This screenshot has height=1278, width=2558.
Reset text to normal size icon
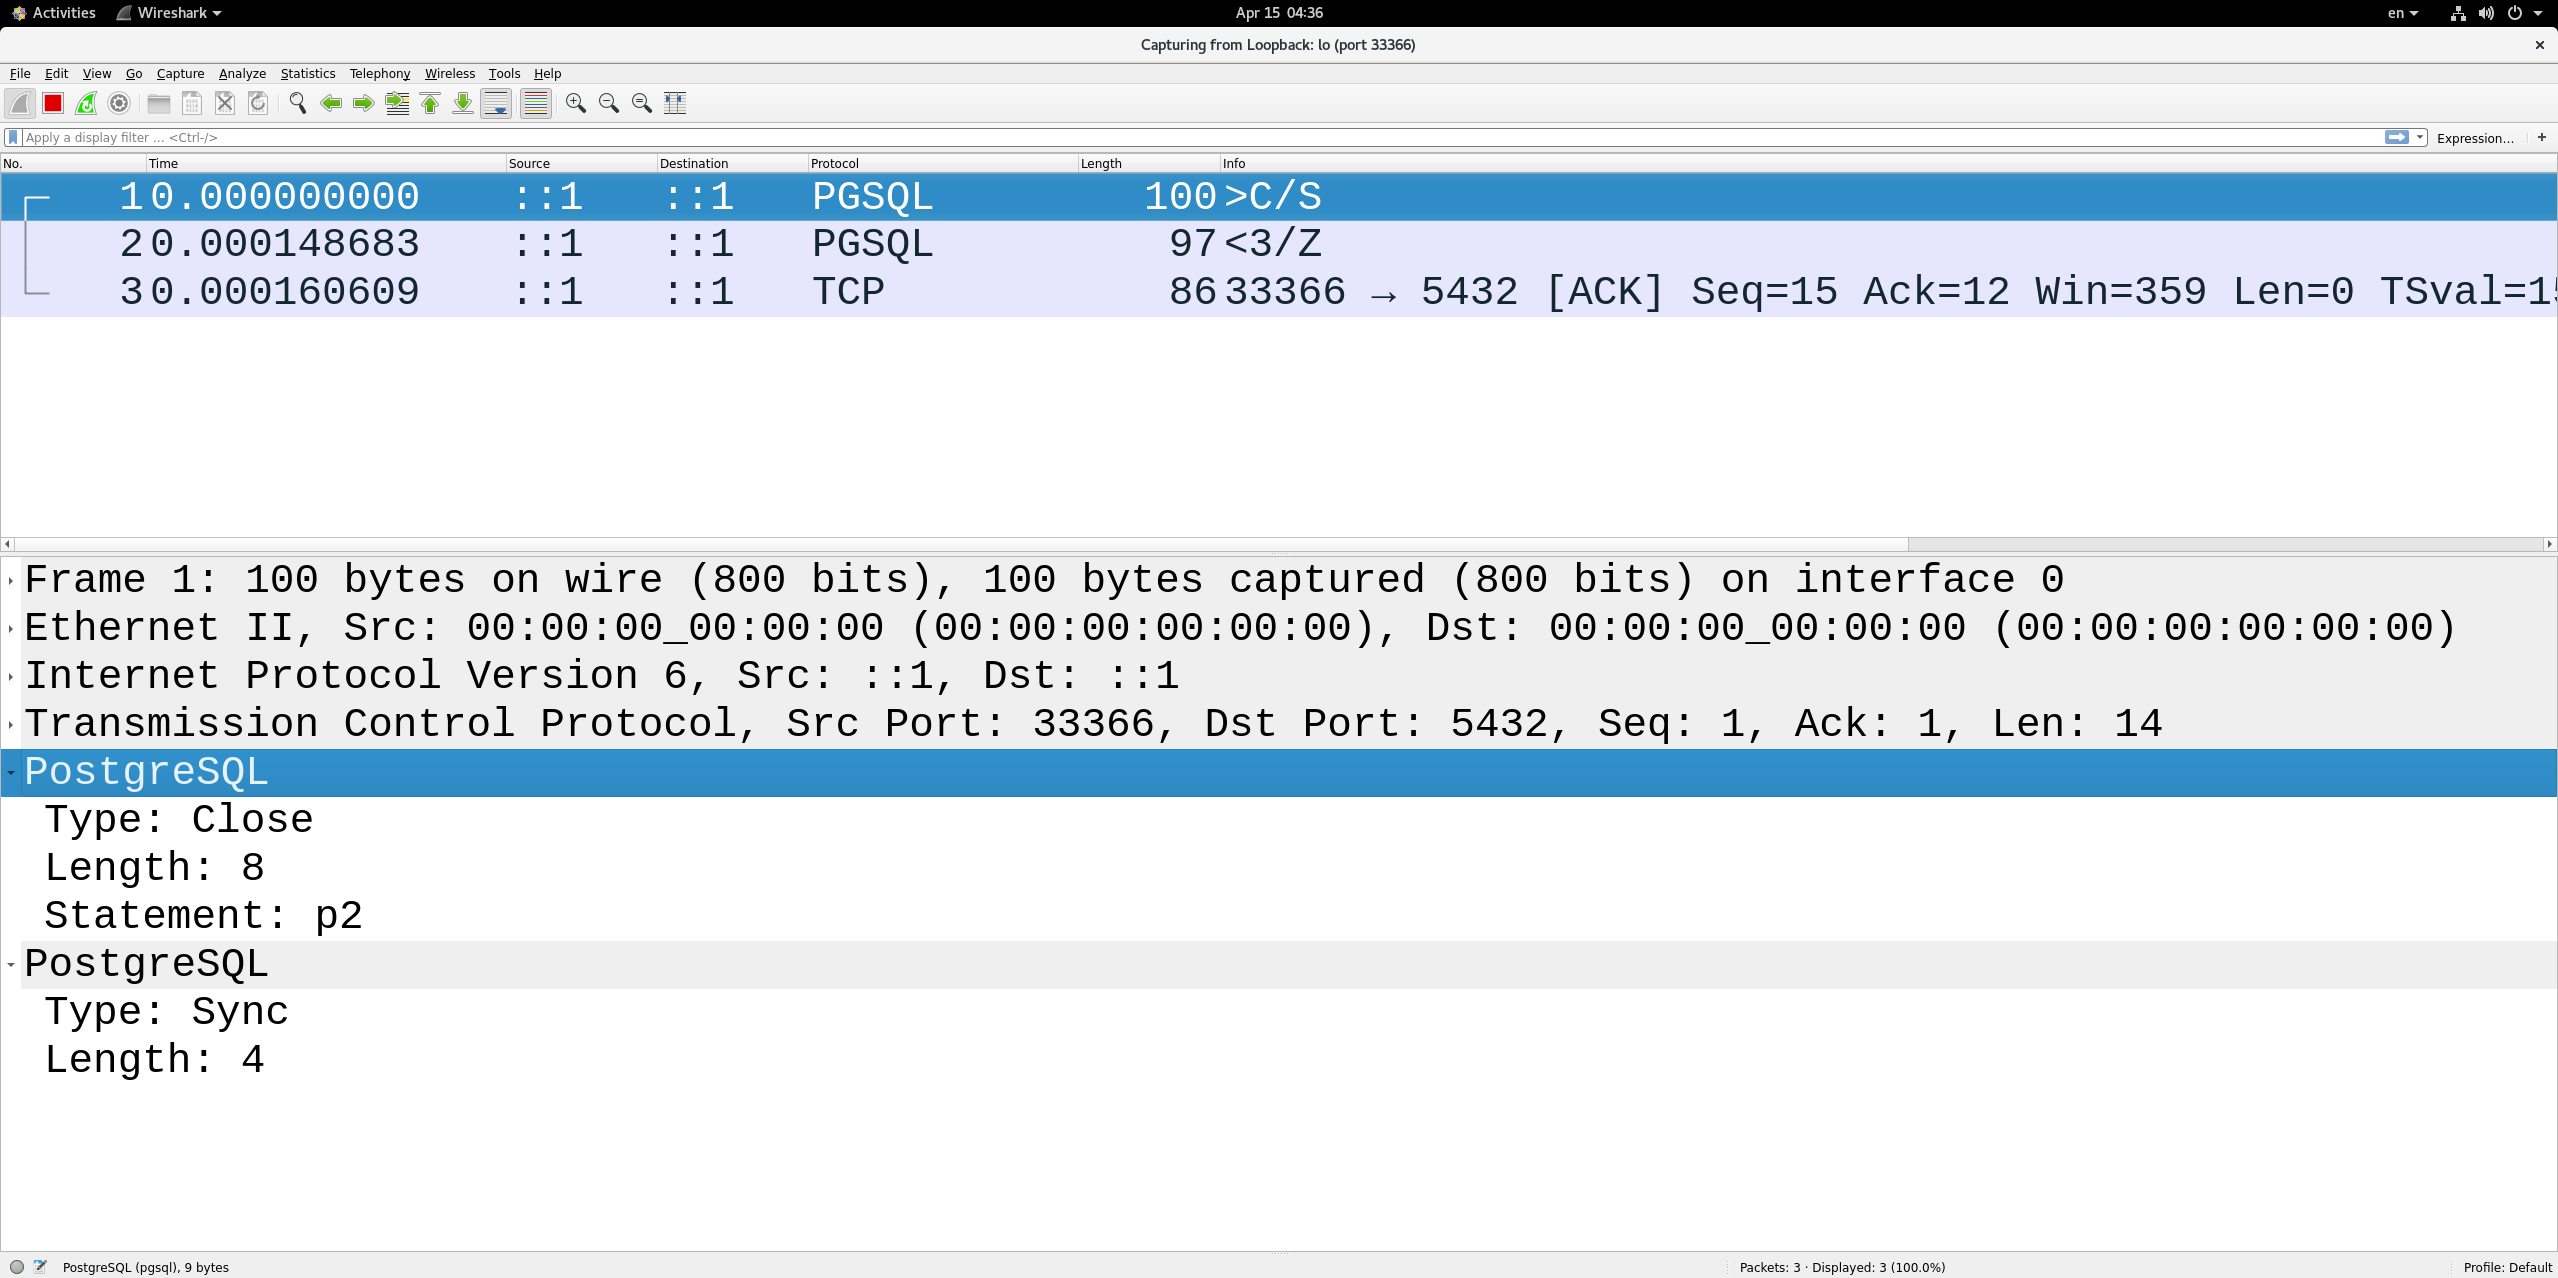pos(642,103)
